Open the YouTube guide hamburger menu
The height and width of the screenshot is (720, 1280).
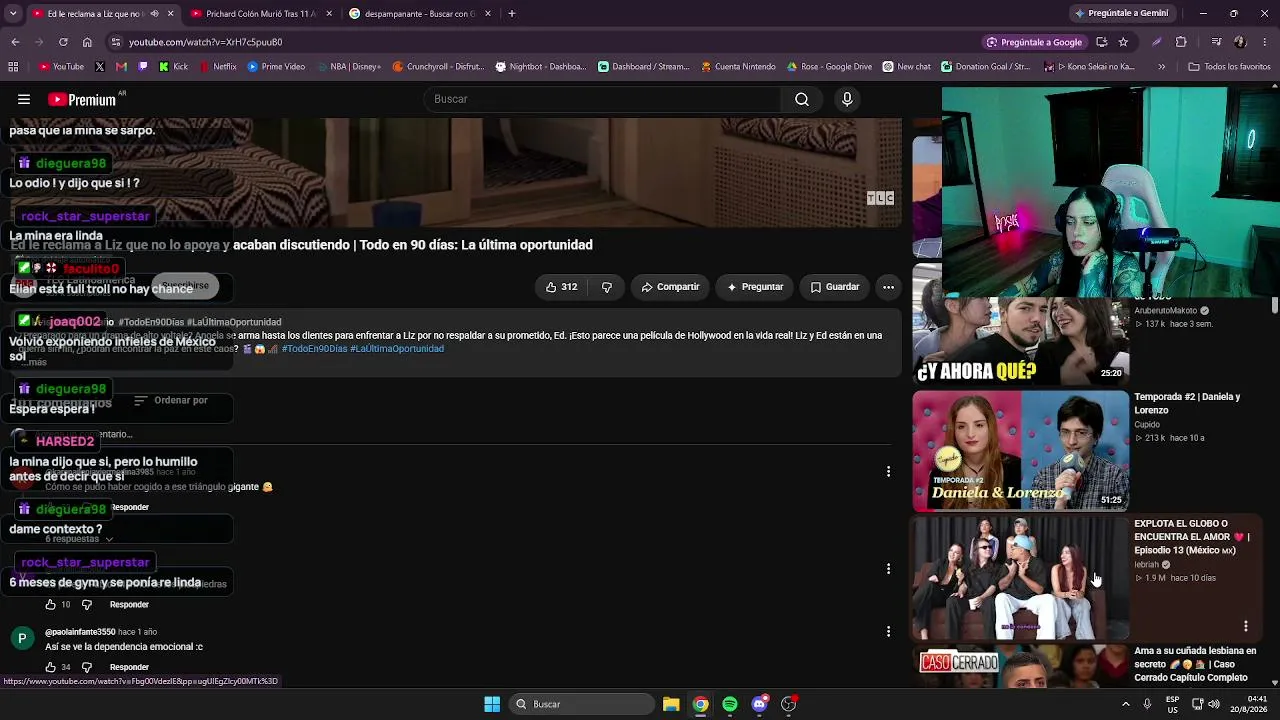tap(24, 99)
